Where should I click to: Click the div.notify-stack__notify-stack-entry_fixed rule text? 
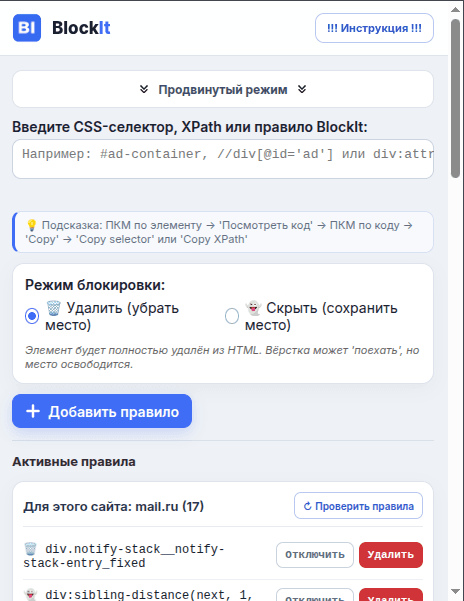click(x=123, y=556)
